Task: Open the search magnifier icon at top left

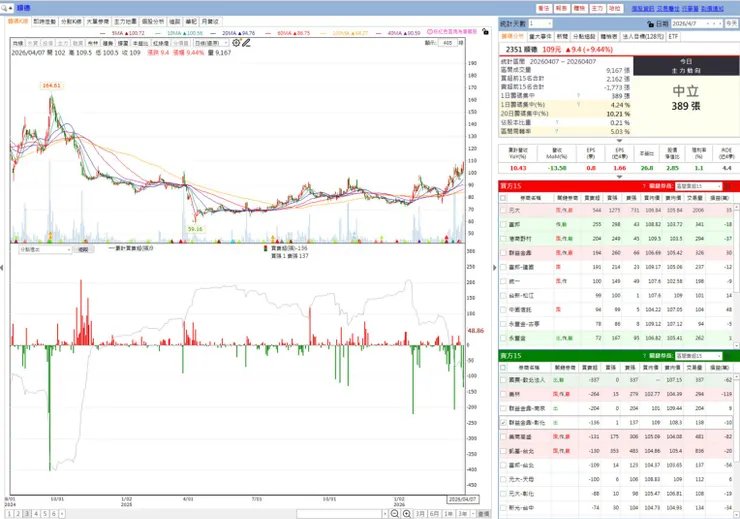Action: pyautogui.click(x=4, y=8)
